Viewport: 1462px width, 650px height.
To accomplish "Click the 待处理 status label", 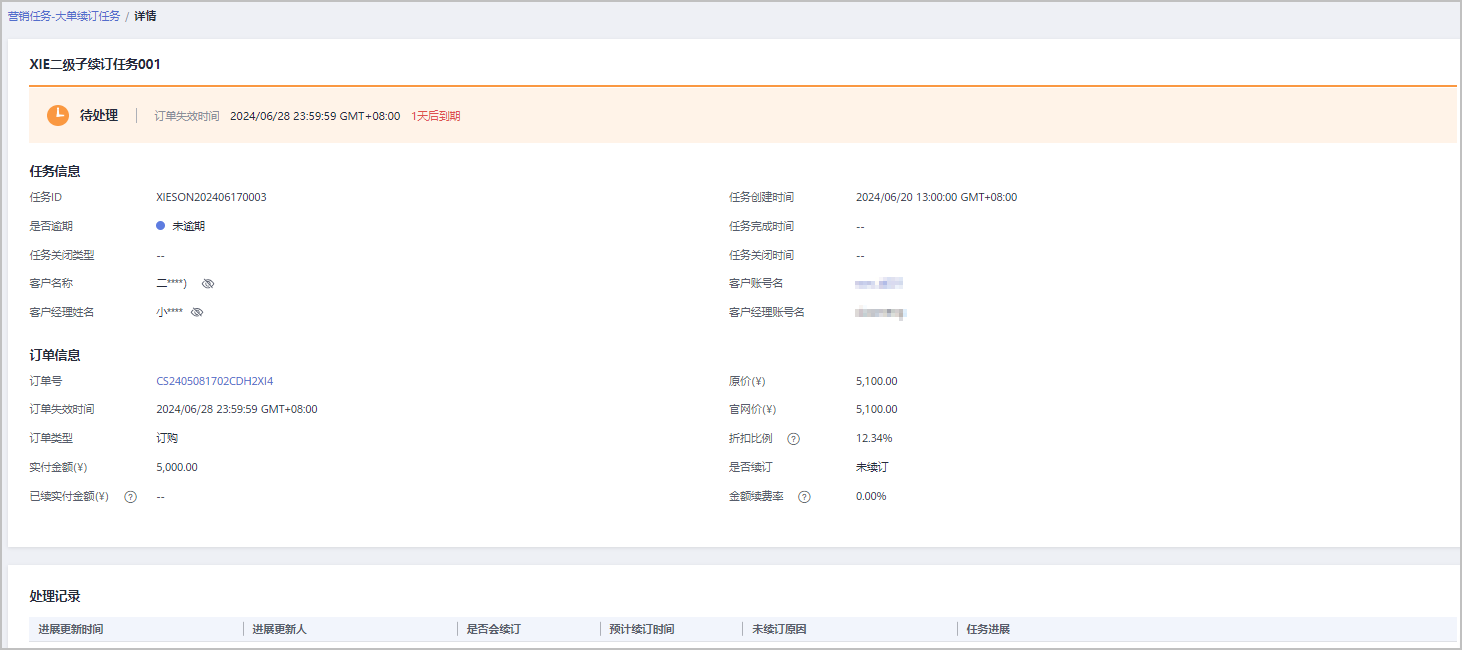I will (99, 115).
